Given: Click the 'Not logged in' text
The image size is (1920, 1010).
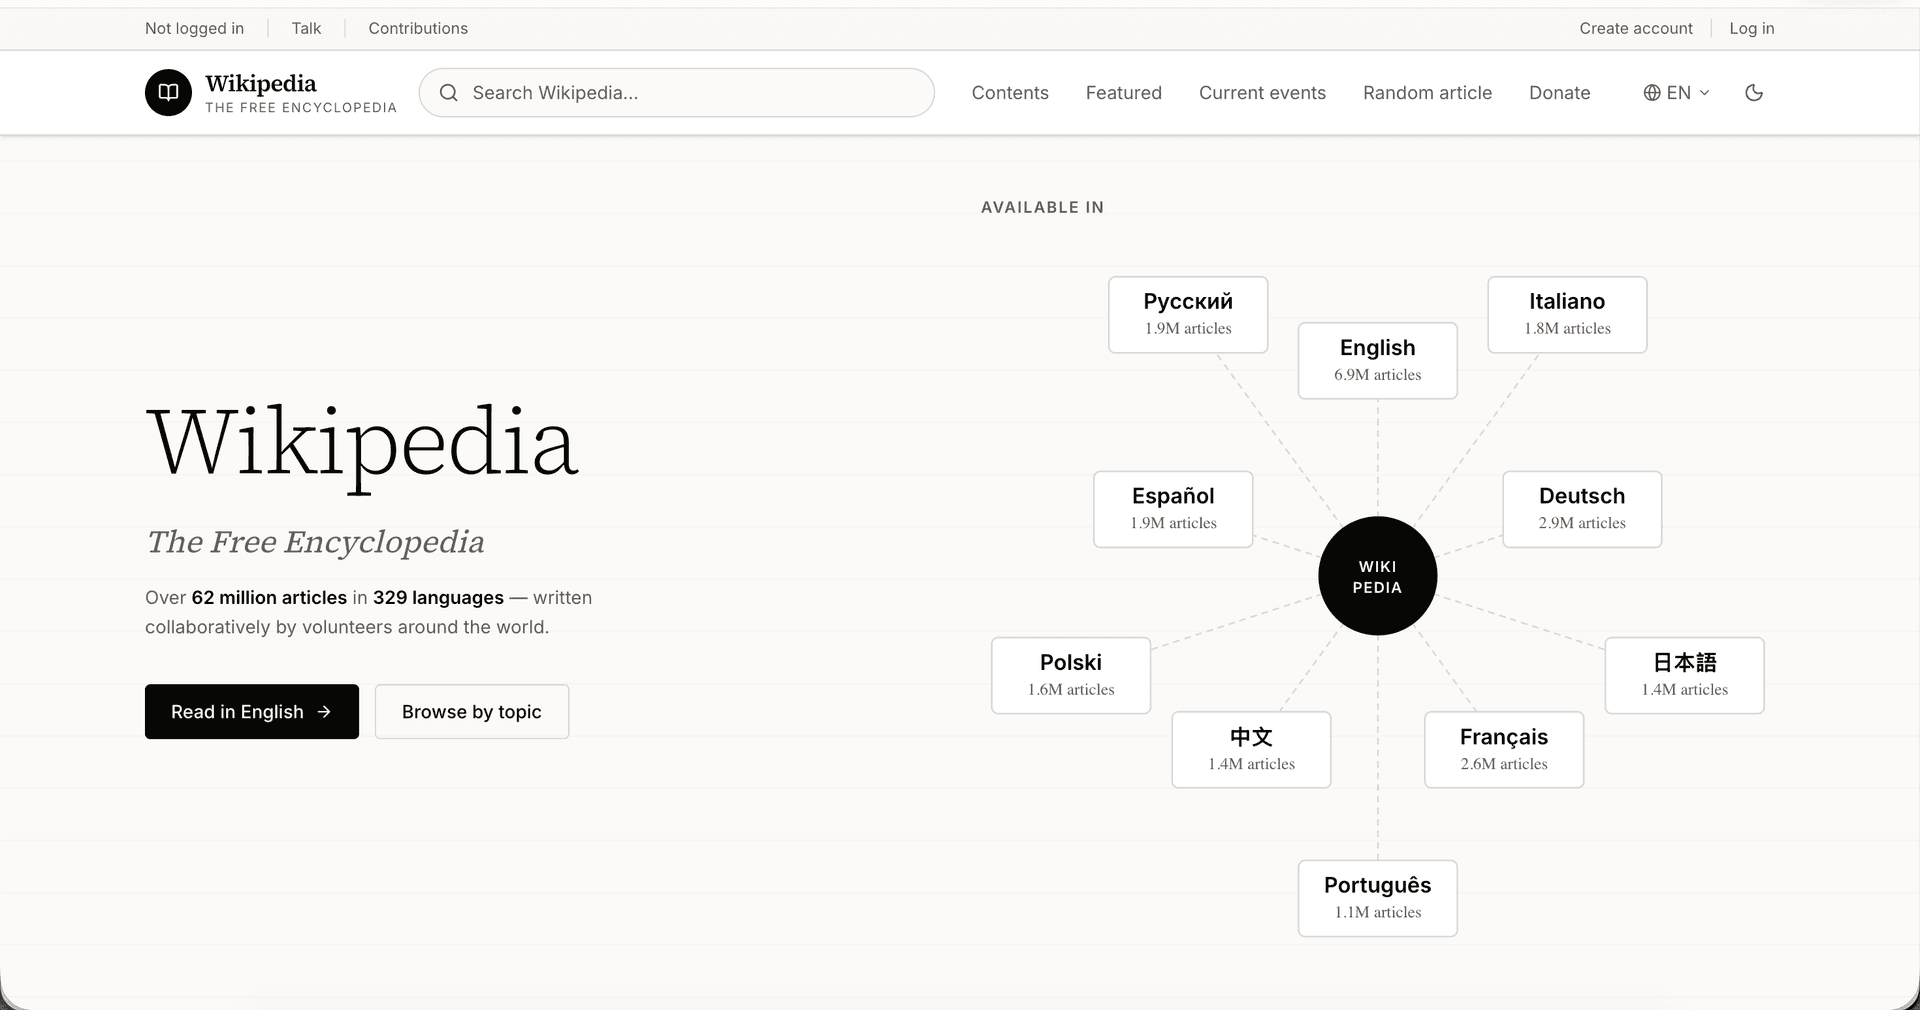Looking at the screenshot, I should tap(194, 28).
